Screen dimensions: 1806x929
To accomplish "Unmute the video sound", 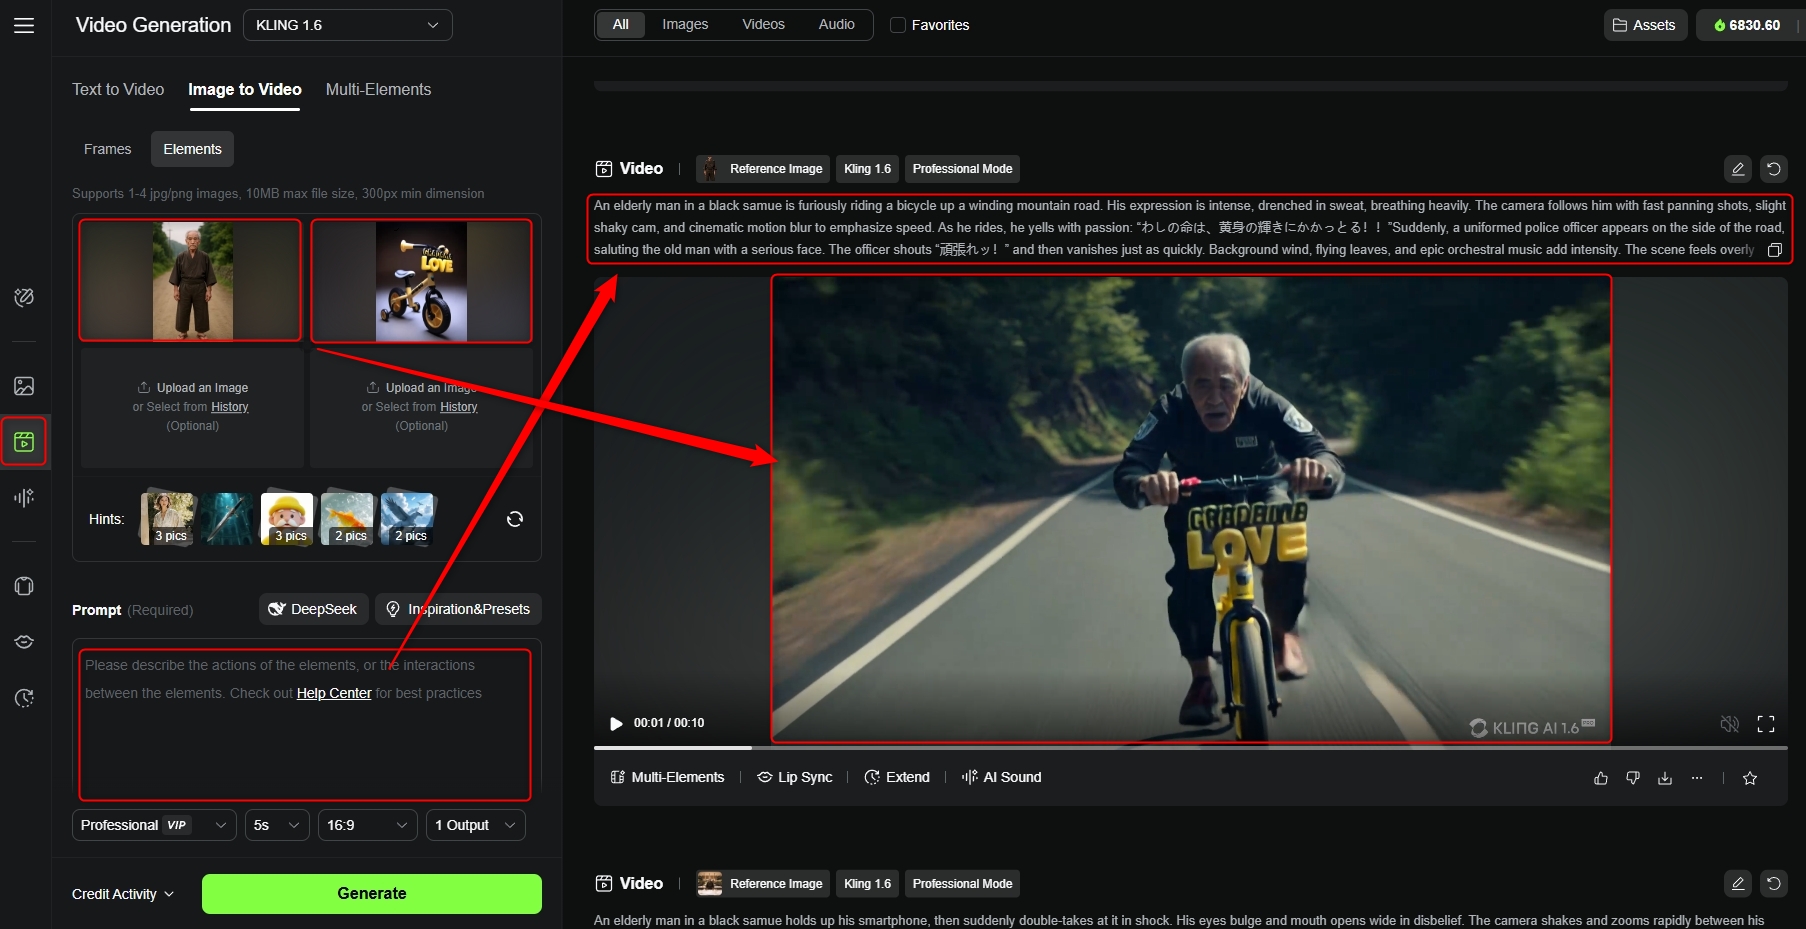I will [1730, 724].
